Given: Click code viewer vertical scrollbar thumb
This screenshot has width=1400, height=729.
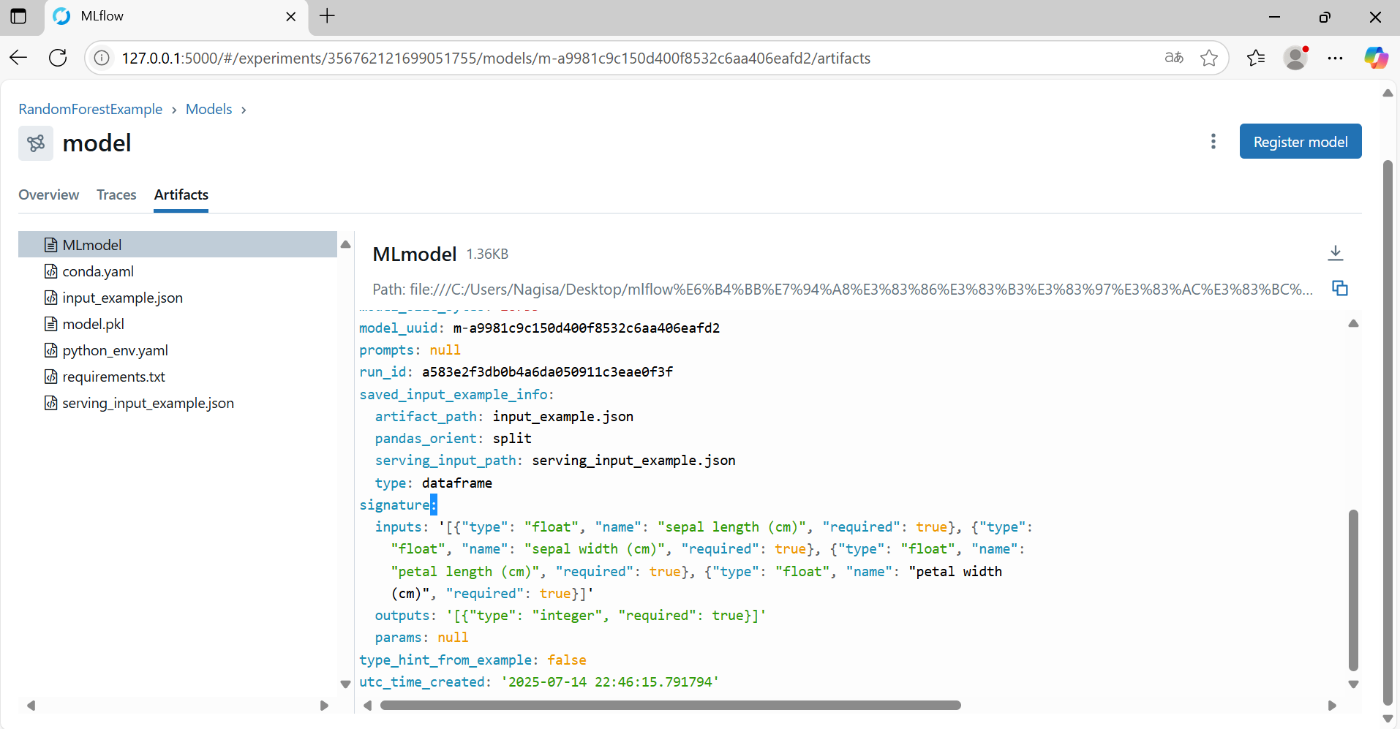Looking at the screenshot, I should click(x=1354, y=590).
